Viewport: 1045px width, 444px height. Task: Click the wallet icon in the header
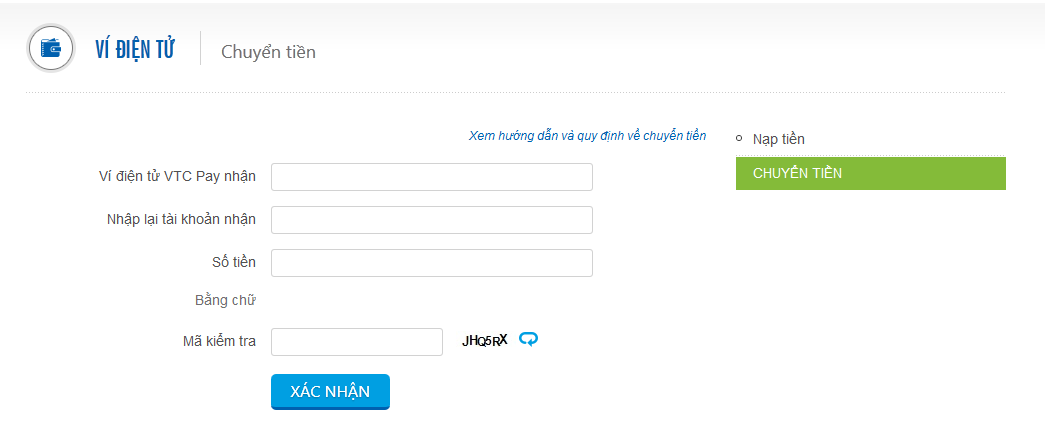click(51, 49)
